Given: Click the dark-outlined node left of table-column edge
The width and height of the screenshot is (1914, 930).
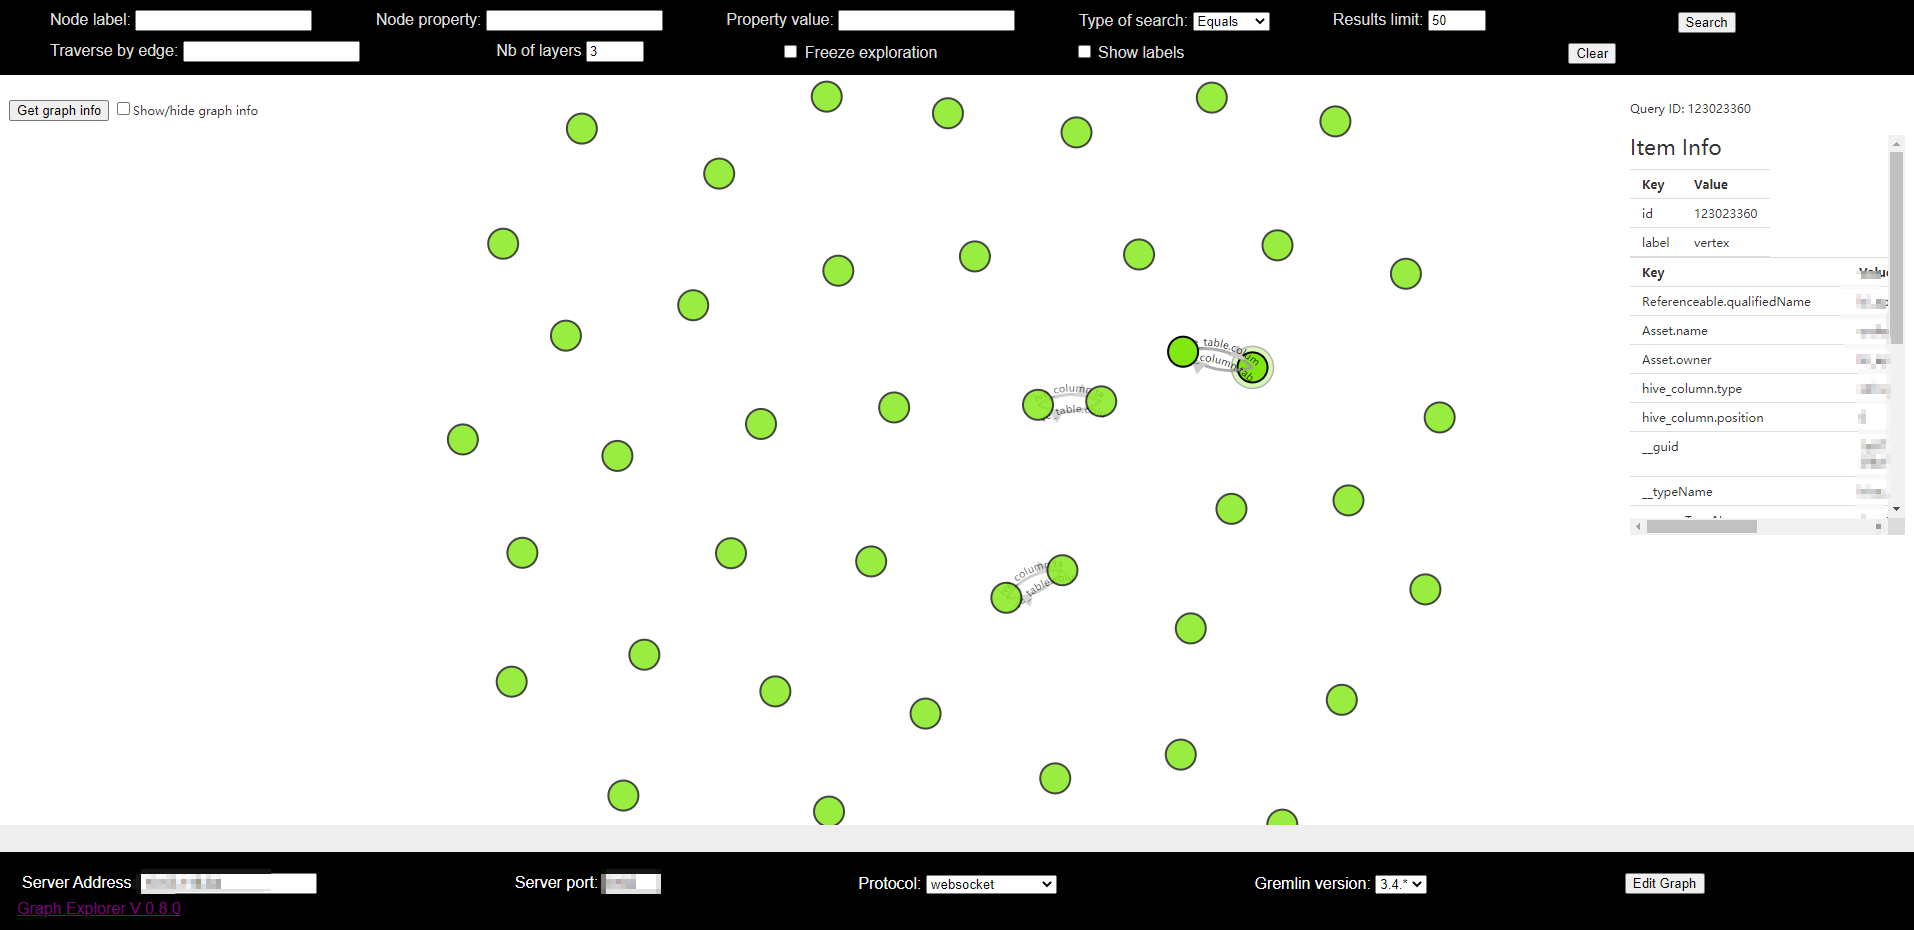Looking at the screenshot, I should click(x=1183, y=351).
